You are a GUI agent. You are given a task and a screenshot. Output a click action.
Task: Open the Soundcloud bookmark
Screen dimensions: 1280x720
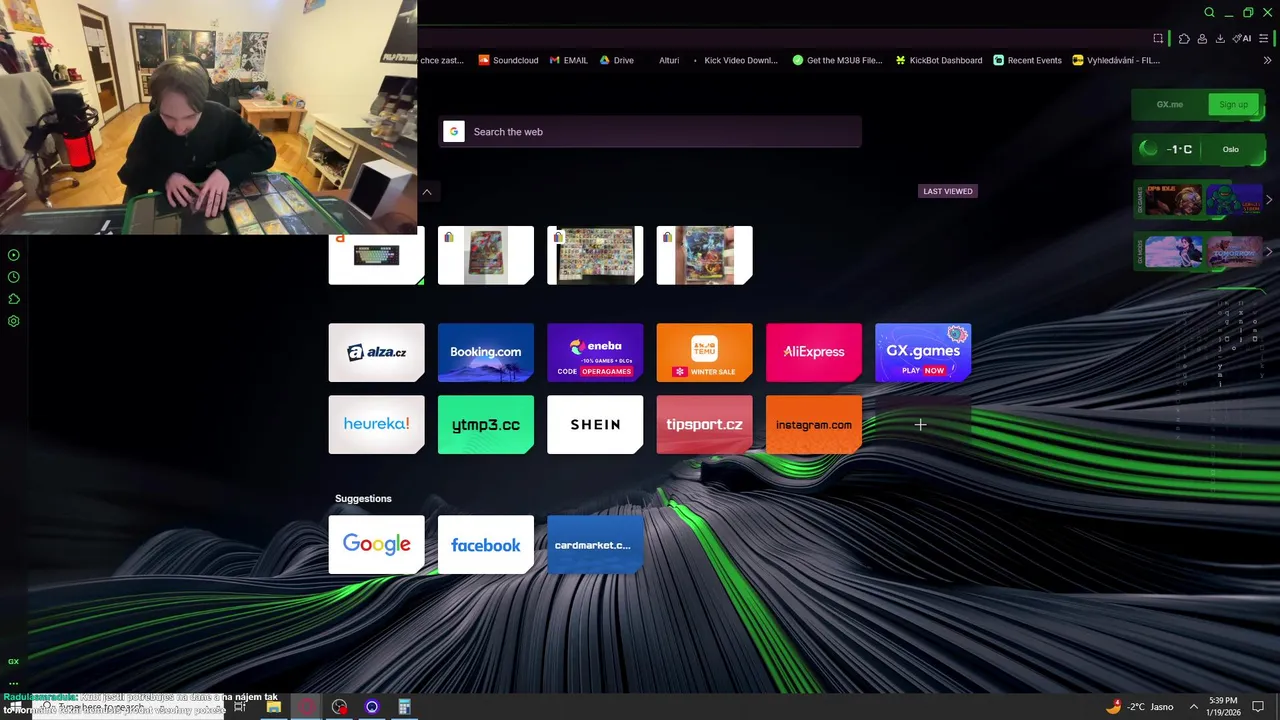[508, 60]
